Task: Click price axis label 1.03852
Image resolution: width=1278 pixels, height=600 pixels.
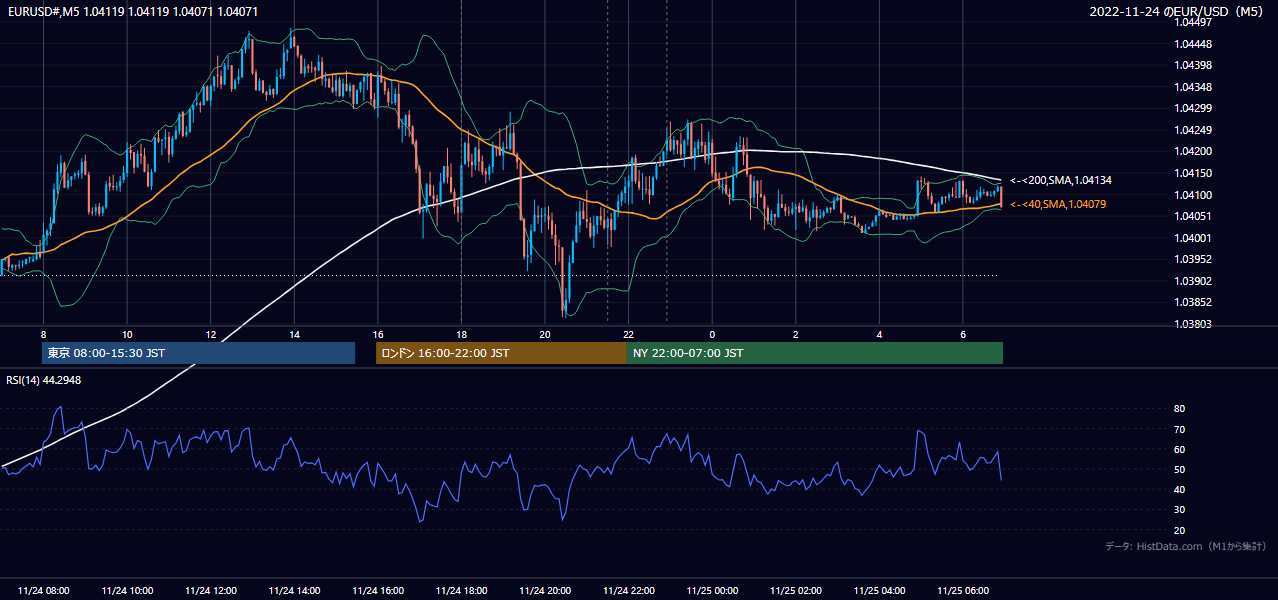Action: pos(1193,302)
